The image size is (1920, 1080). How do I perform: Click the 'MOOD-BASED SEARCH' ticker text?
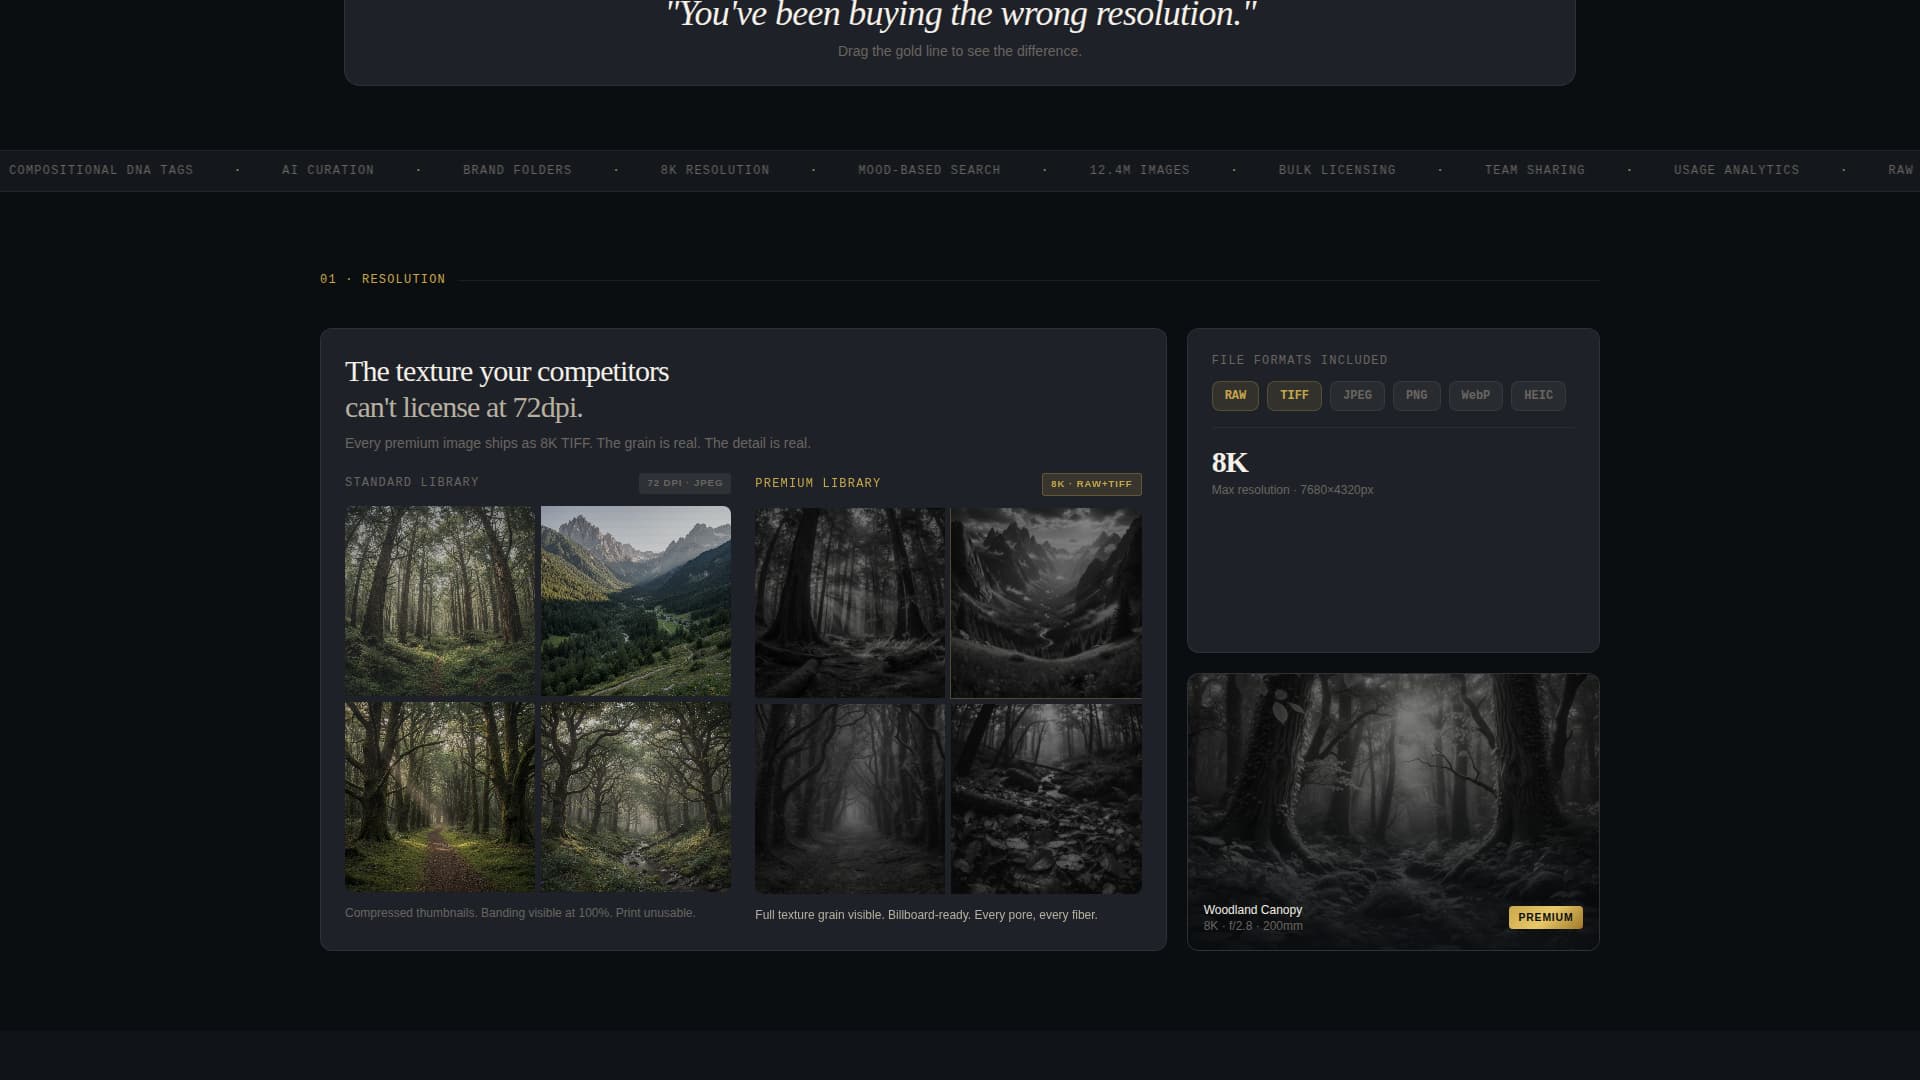[929, 170]
